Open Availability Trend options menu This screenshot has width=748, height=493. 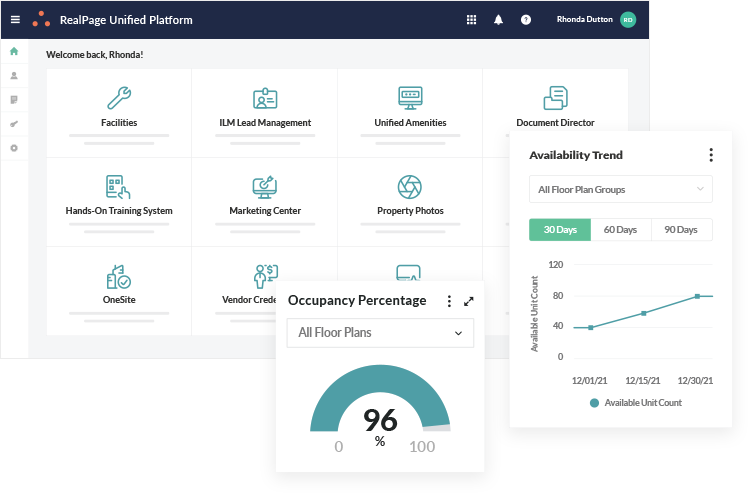711,155
